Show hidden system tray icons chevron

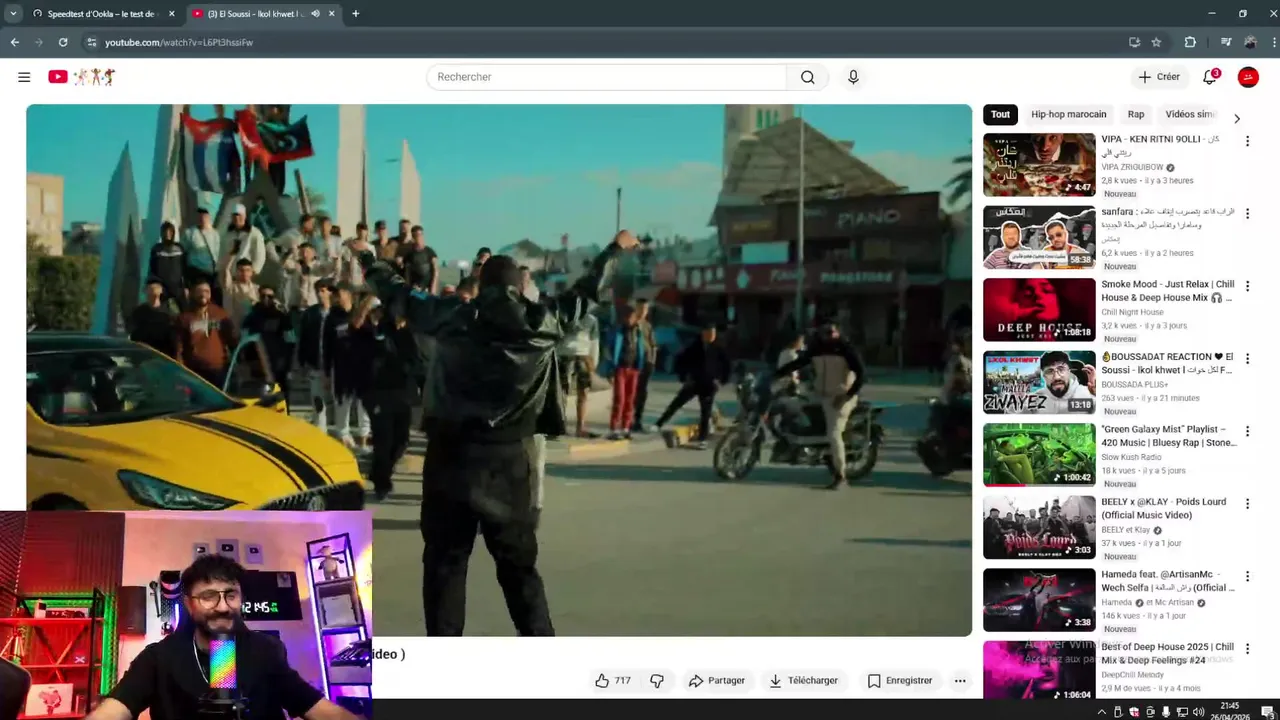click(x=1102, y=712)
